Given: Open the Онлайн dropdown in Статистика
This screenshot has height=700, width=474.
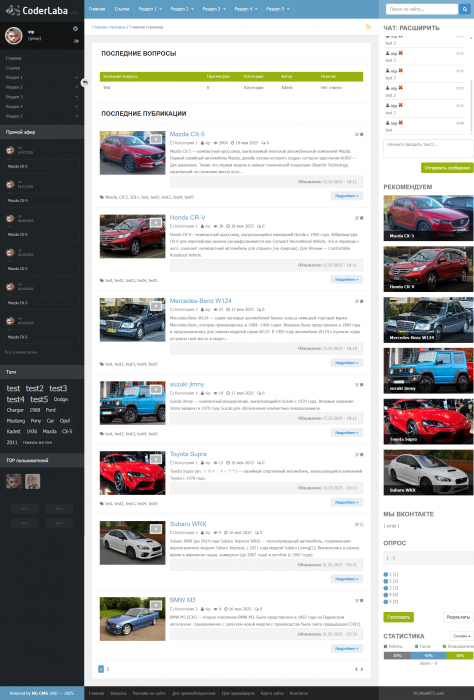Looking at the screenshot, I should tap(462, 636).
